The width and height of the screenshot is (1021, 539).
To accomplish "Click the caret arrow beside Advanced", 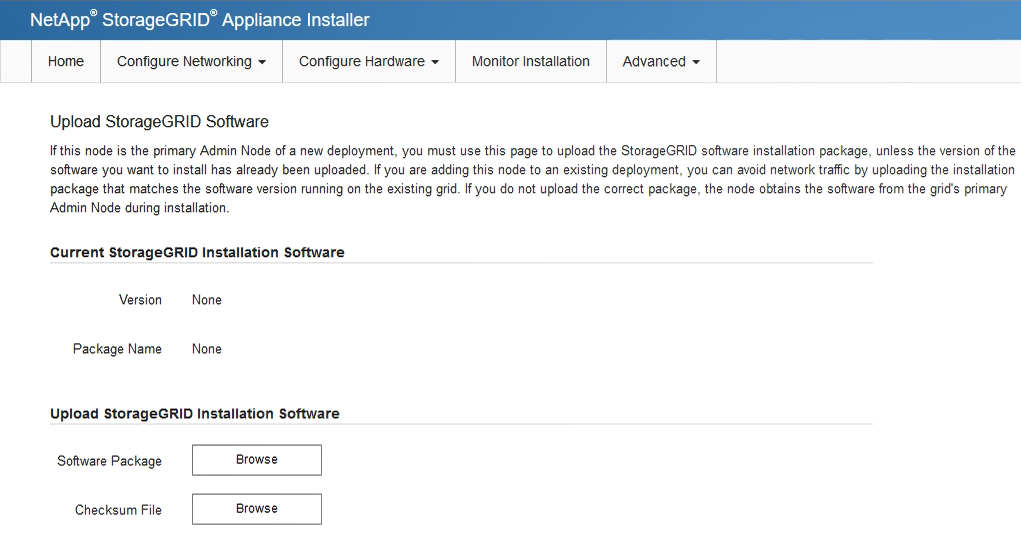I will point(696,62).
